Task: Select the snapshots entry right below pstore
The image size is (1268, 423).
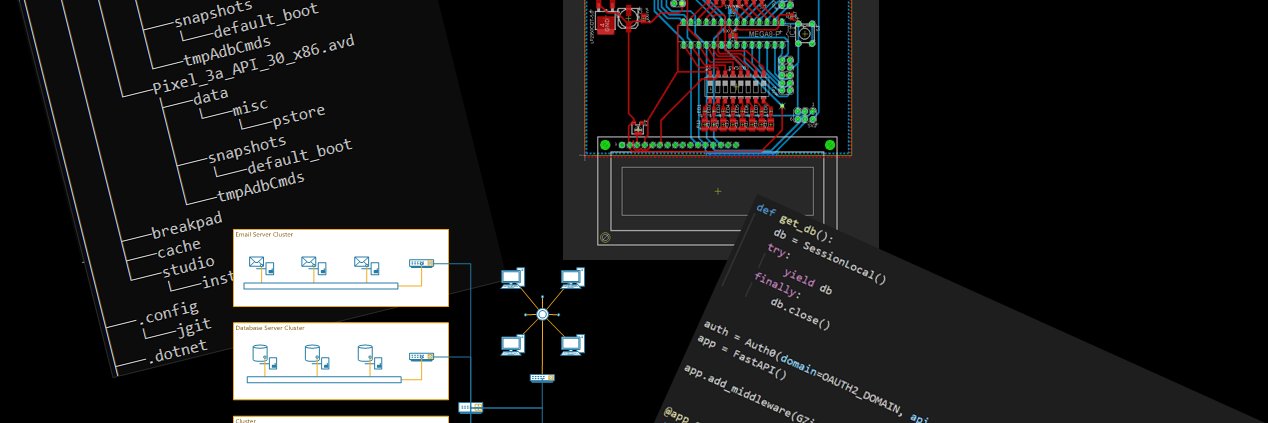Action: [247, 150]
